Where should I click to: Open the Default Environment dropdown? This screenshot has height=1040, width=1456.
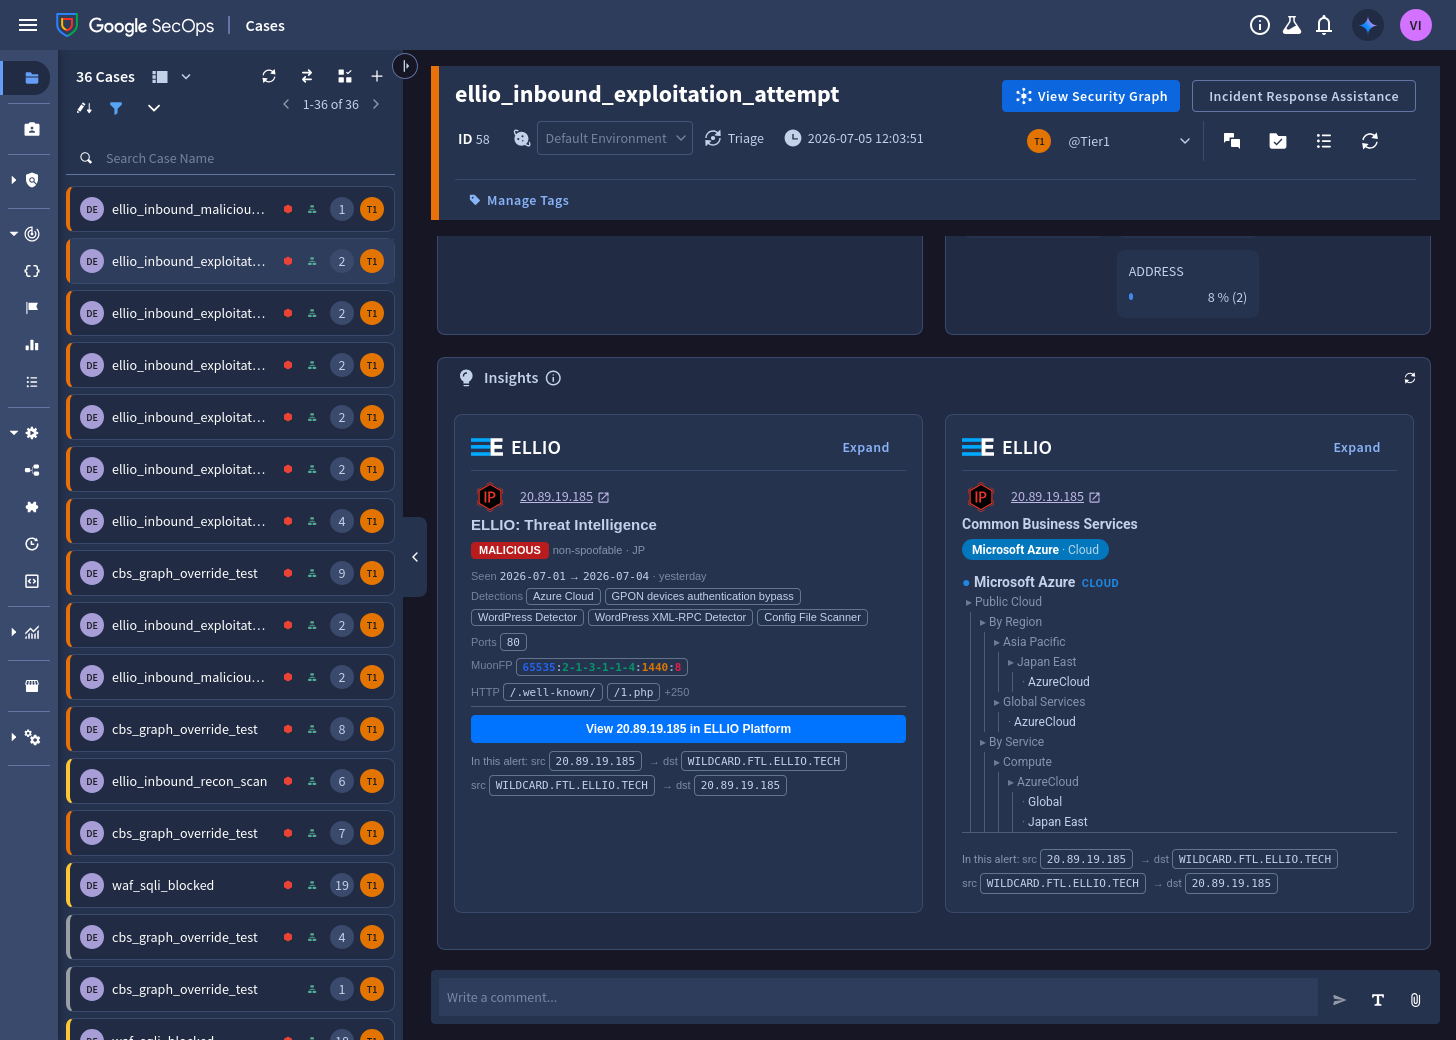[x=615, y=139]
